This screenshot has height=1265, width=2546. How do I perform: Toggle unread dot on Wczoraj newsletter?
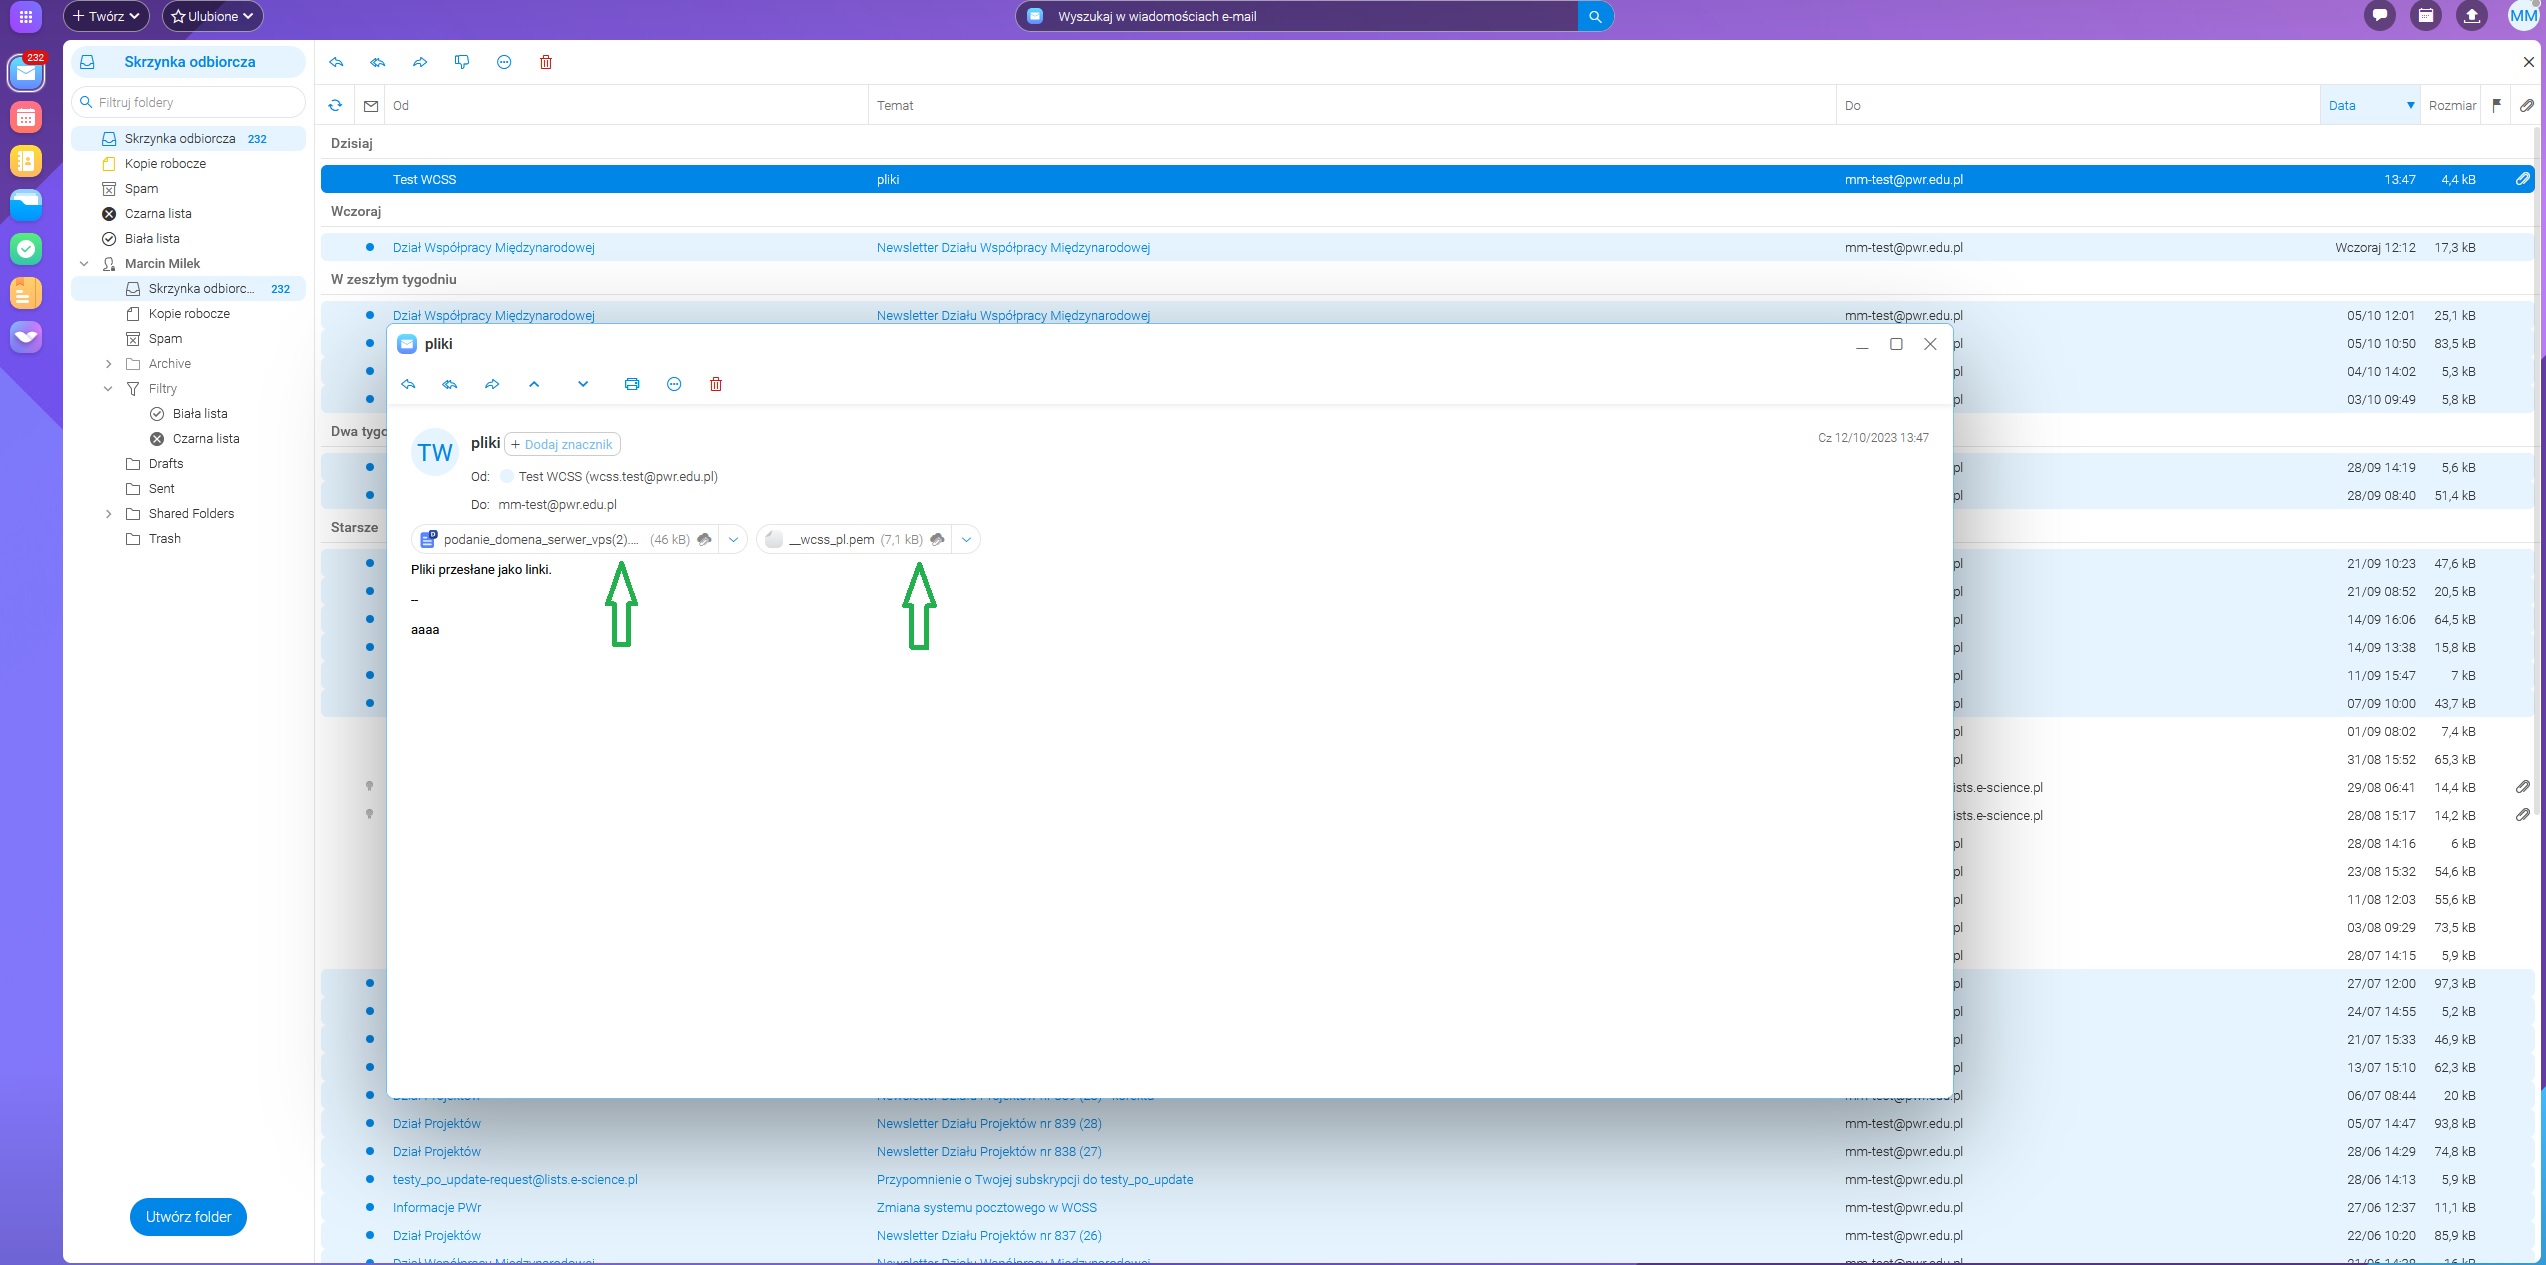click(370, 247)
